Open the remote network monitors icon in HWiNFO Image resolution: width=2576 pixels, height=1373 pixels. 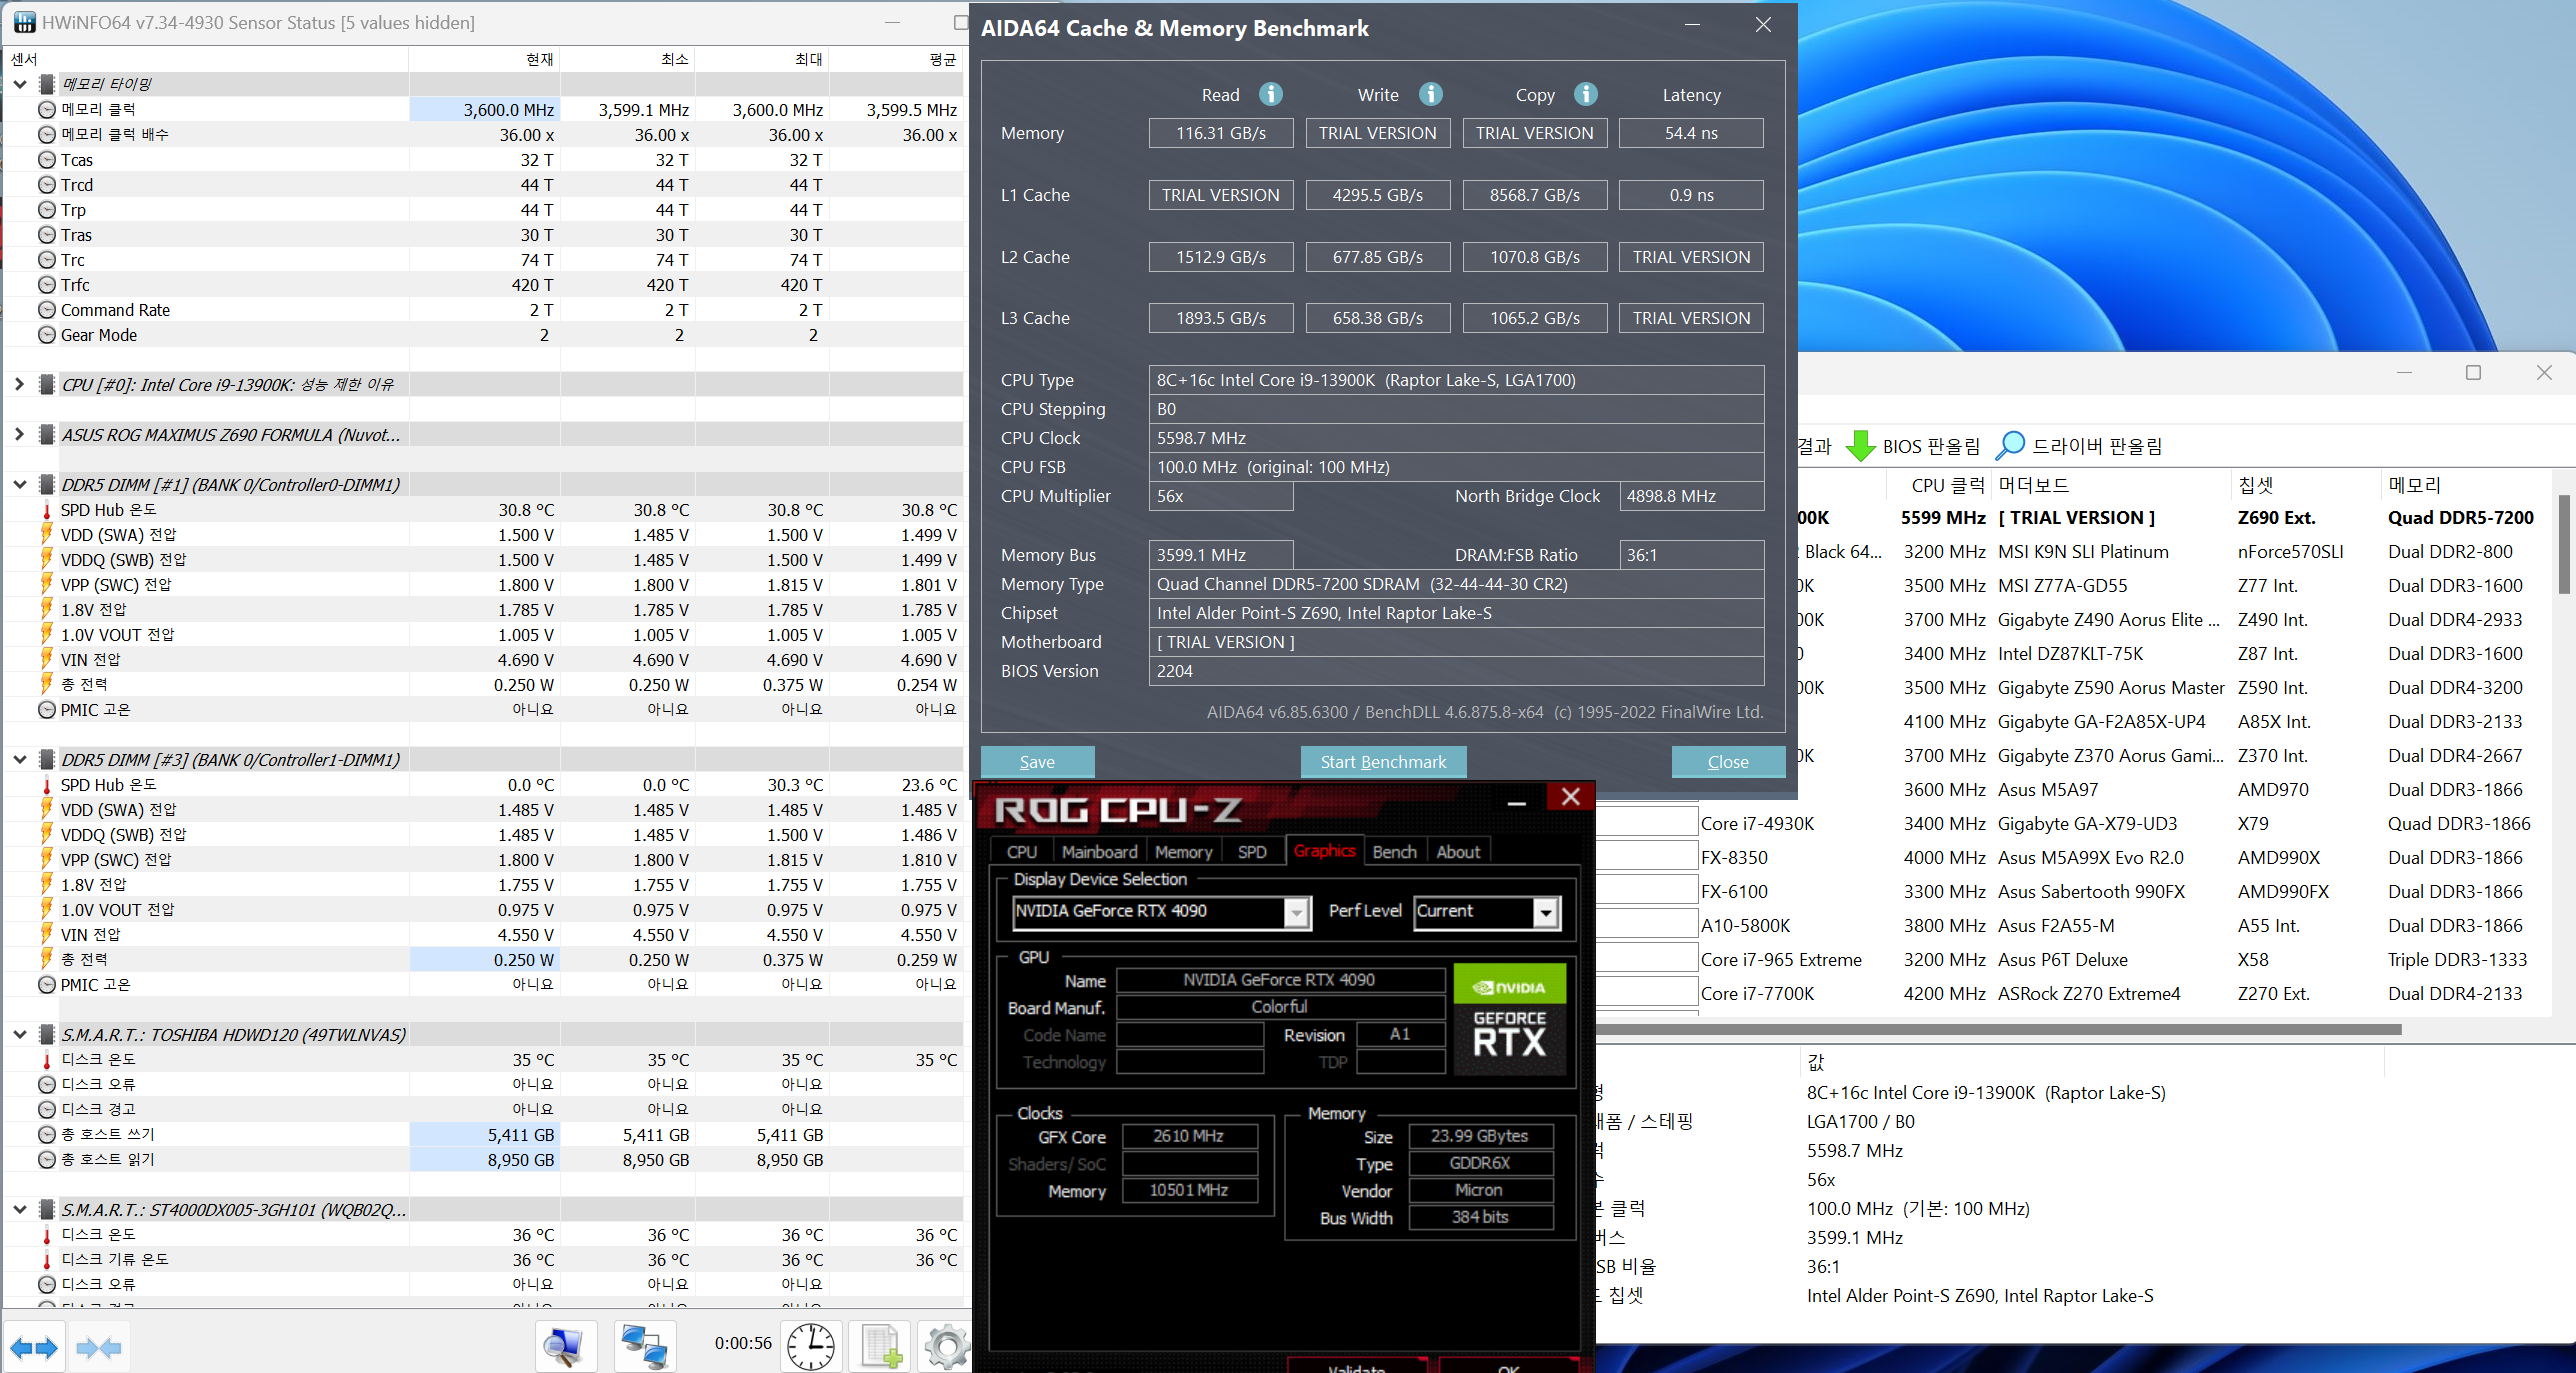tap(645, 1346)
